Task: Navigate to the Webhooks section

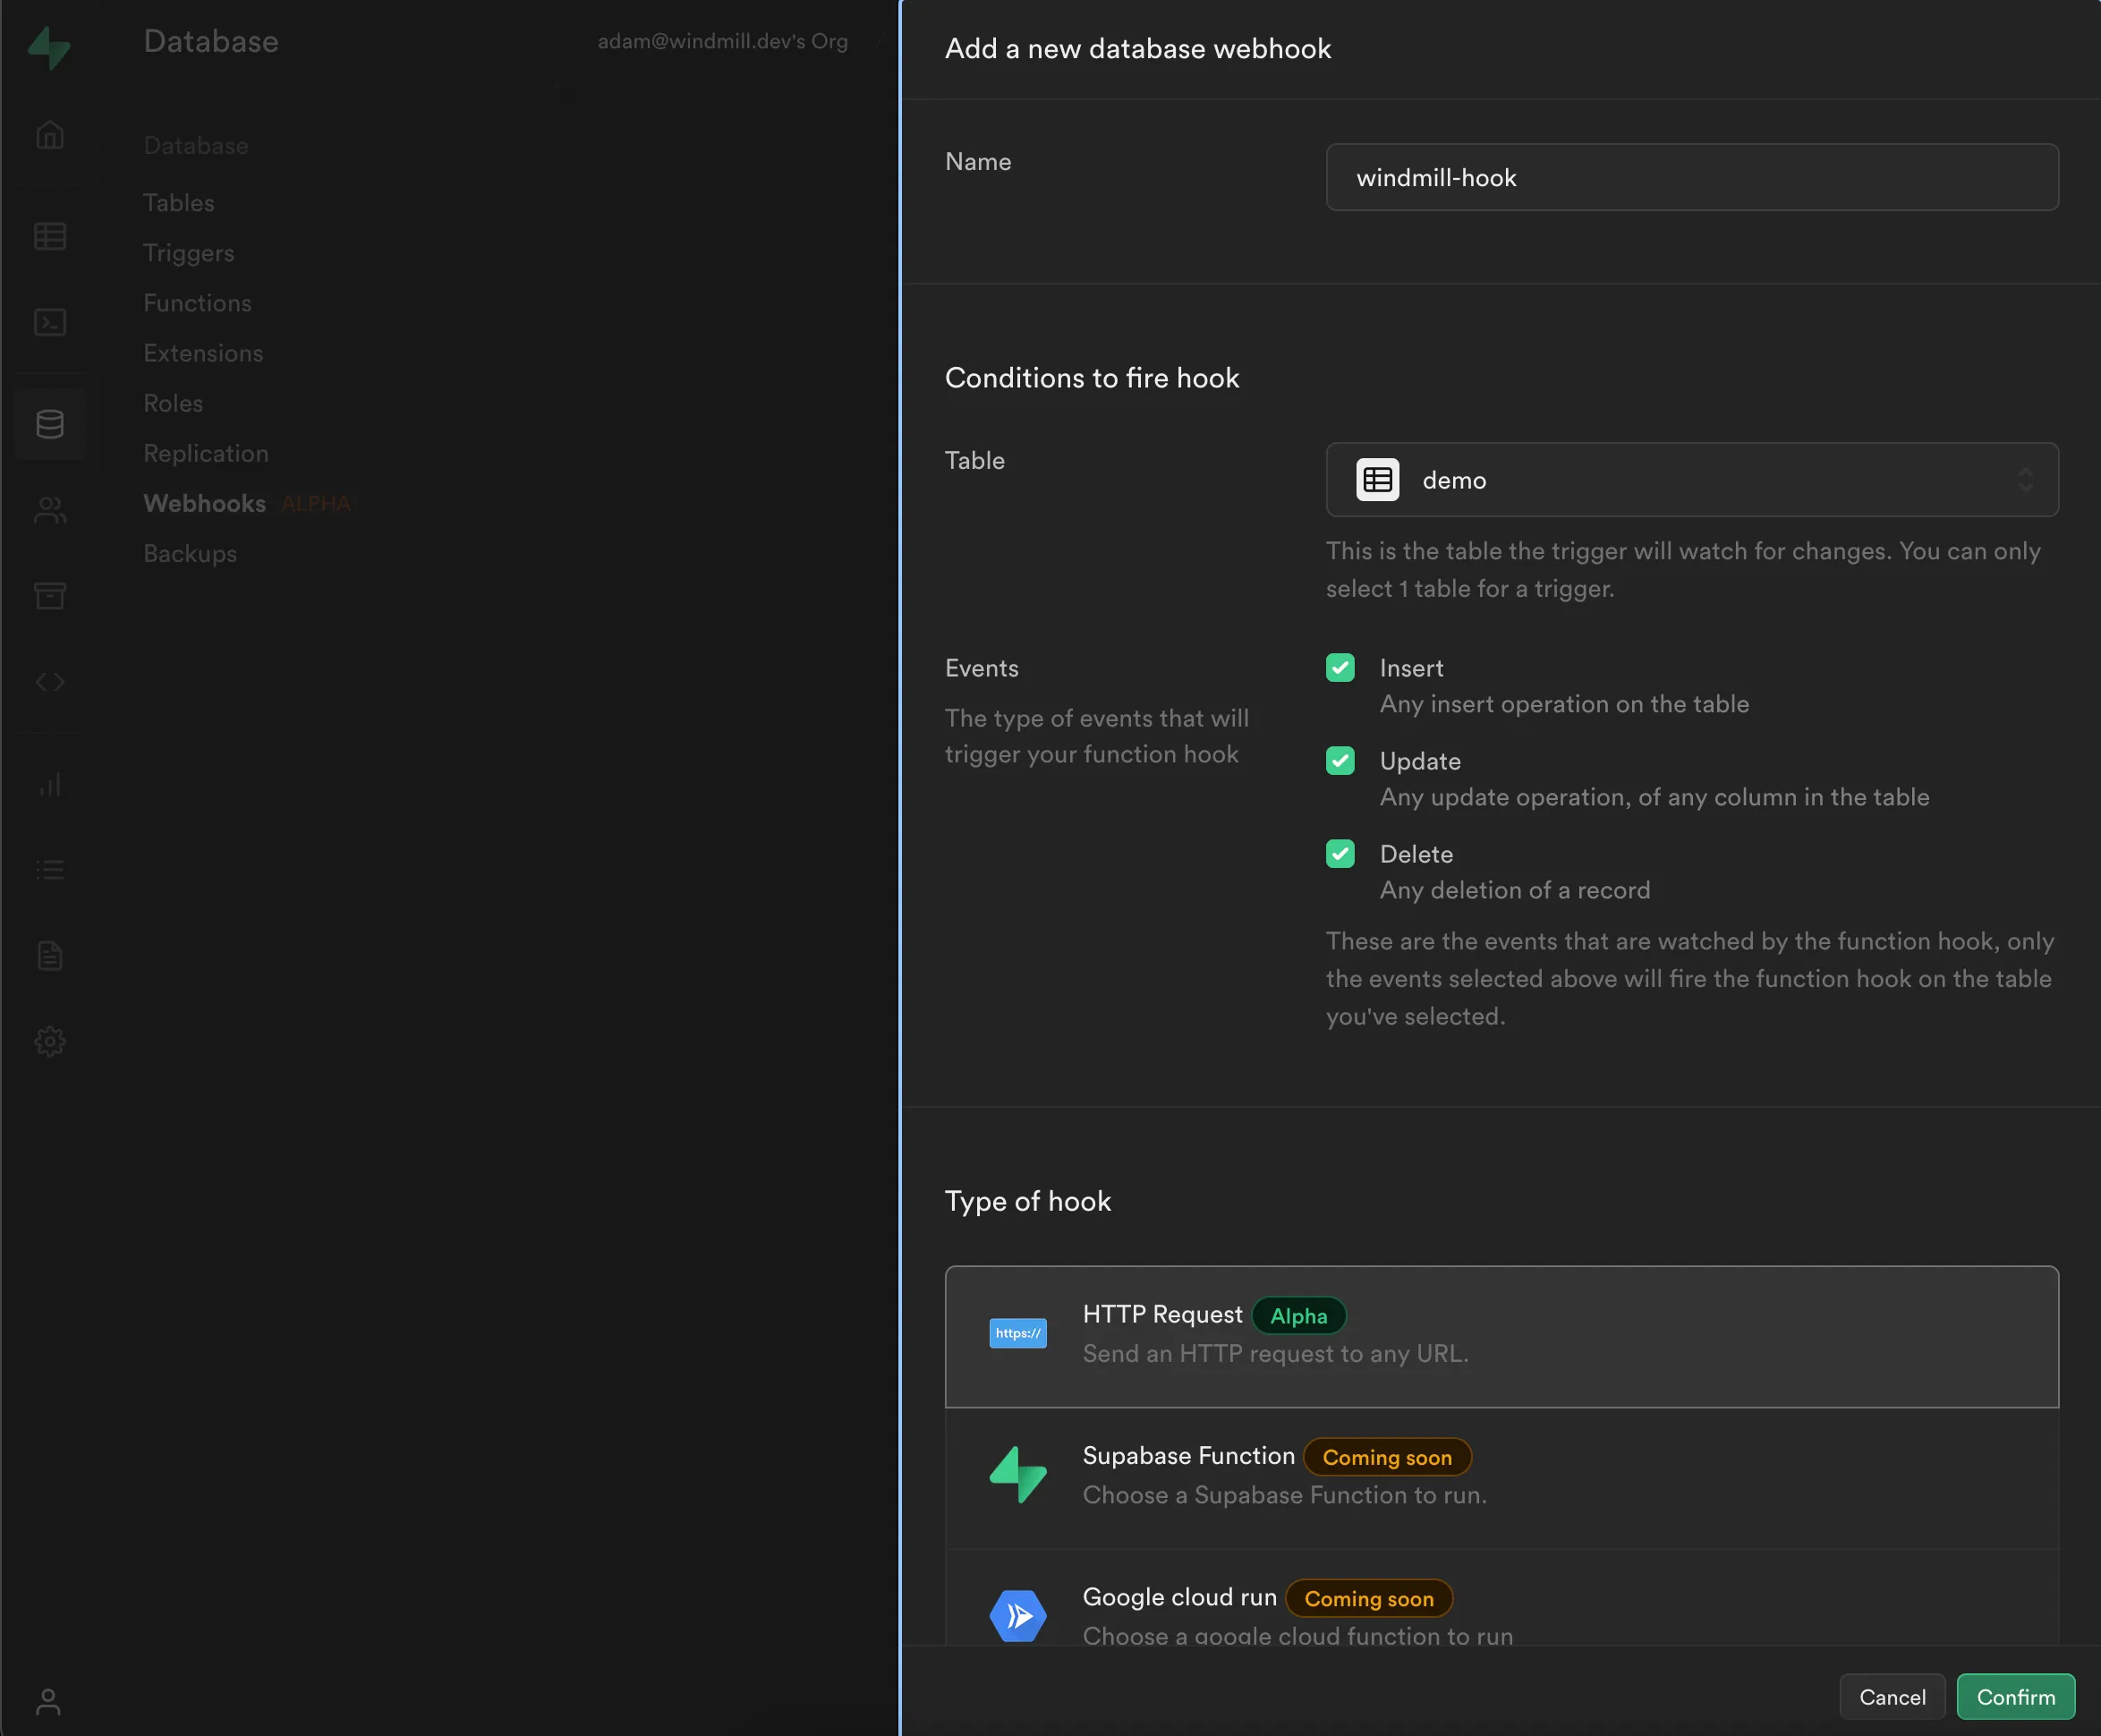Action: (205, 503)
